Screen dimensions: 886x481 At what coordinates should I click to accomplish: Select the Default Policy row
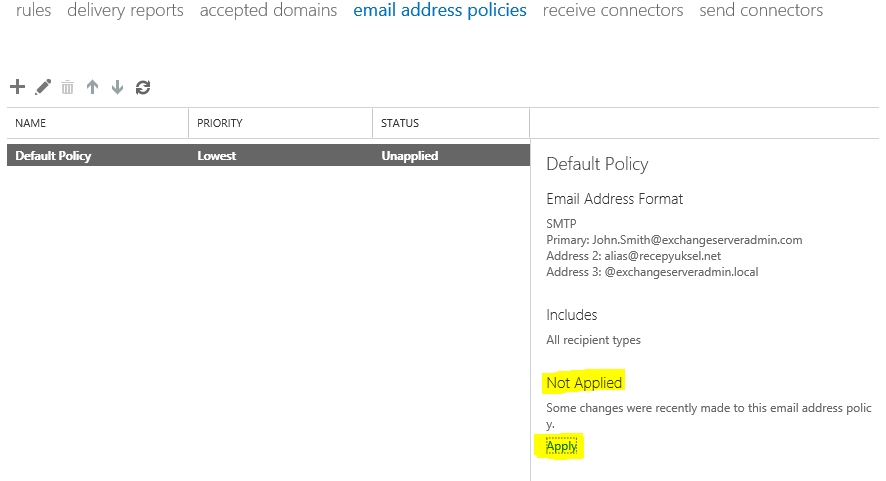268,155
